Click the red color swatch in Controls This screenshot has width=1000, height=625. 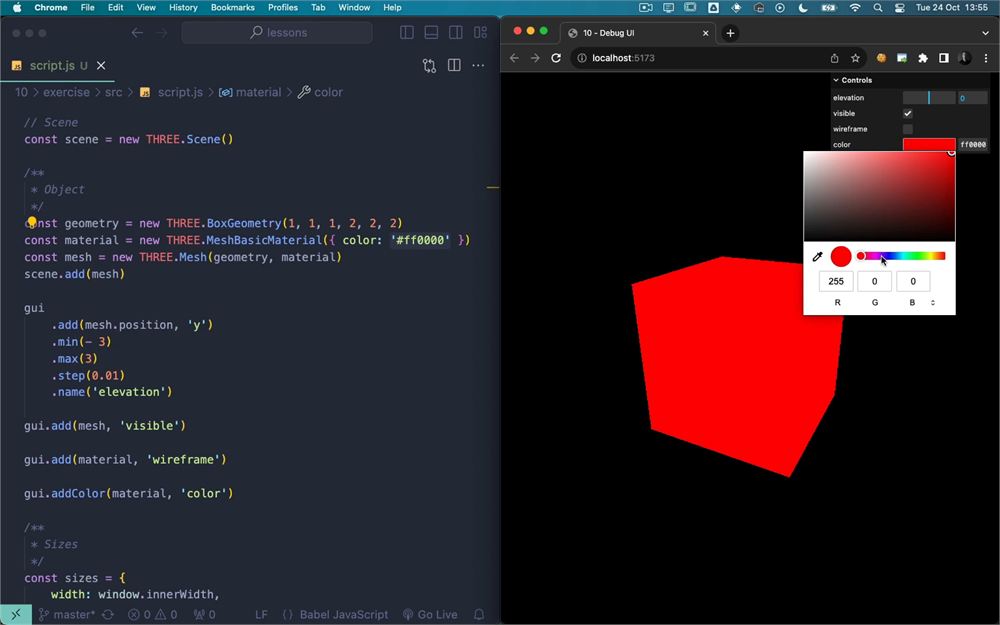[929, 145]
